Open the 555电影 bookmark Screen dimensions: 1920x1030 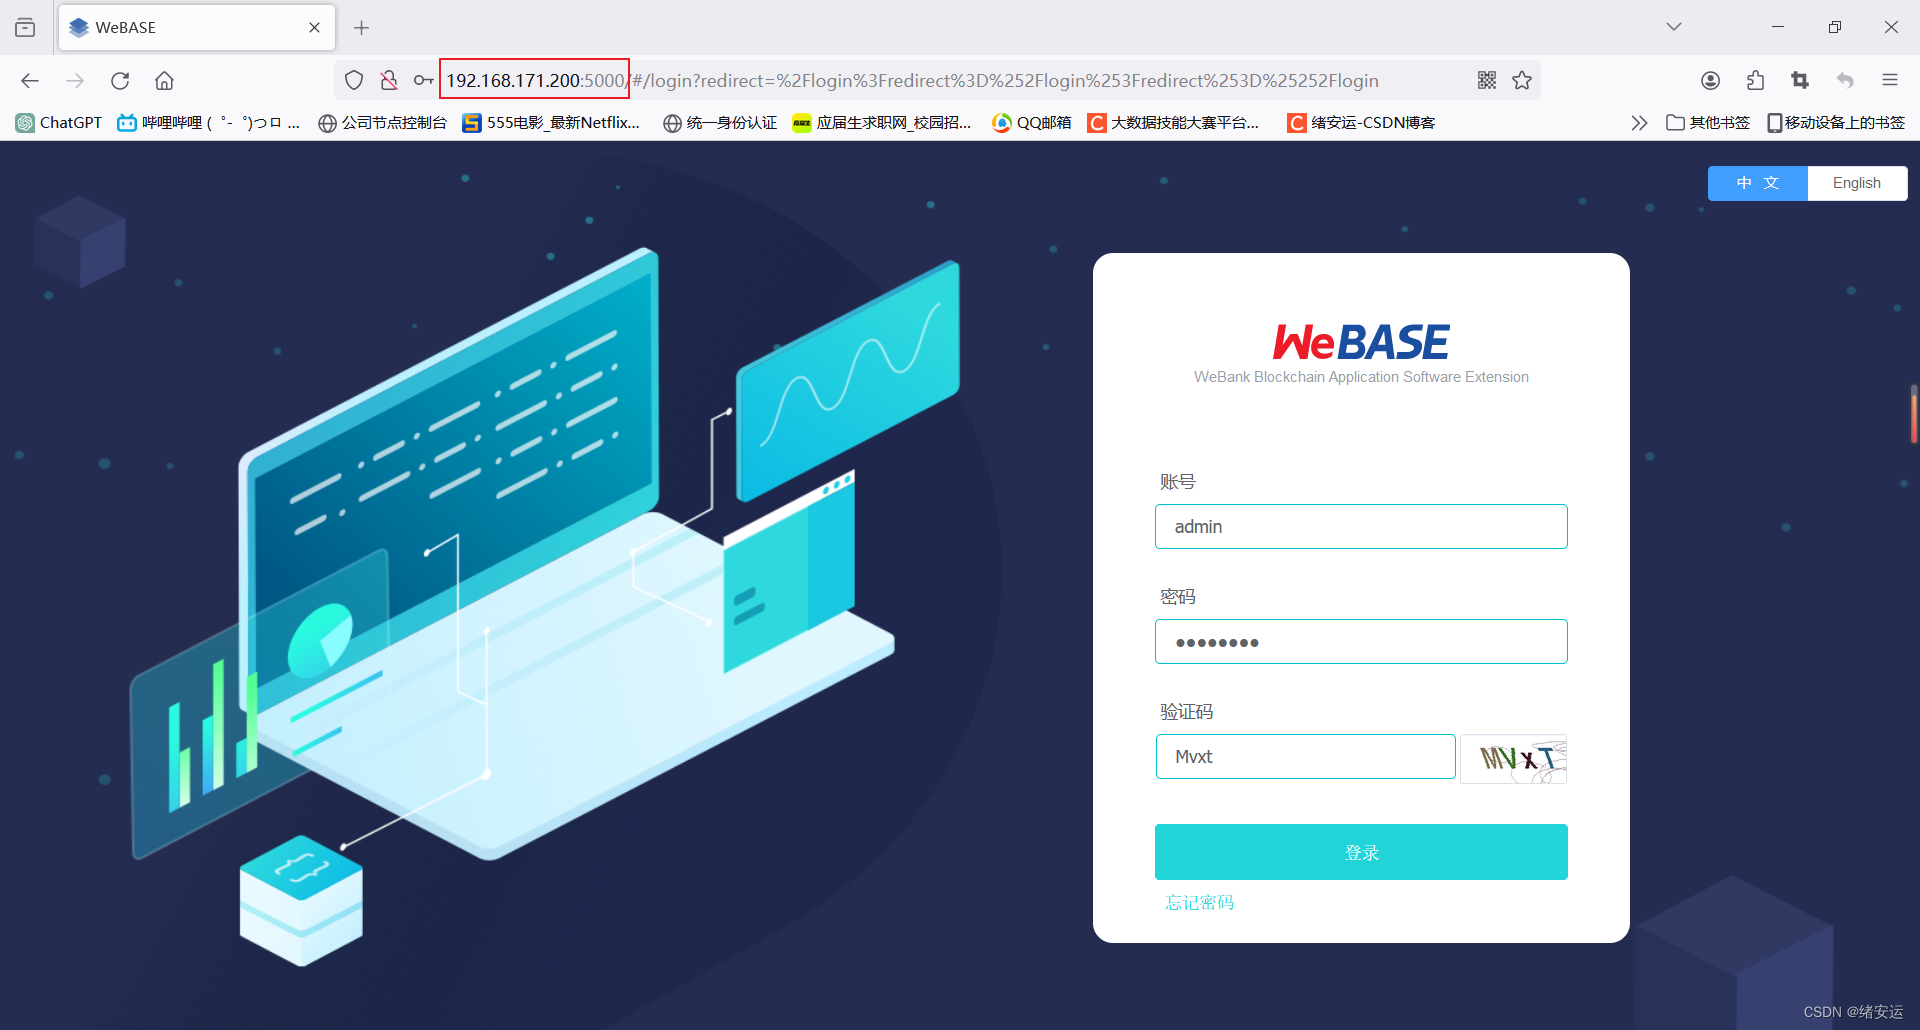pyautogui.click(x=551, y=123)
